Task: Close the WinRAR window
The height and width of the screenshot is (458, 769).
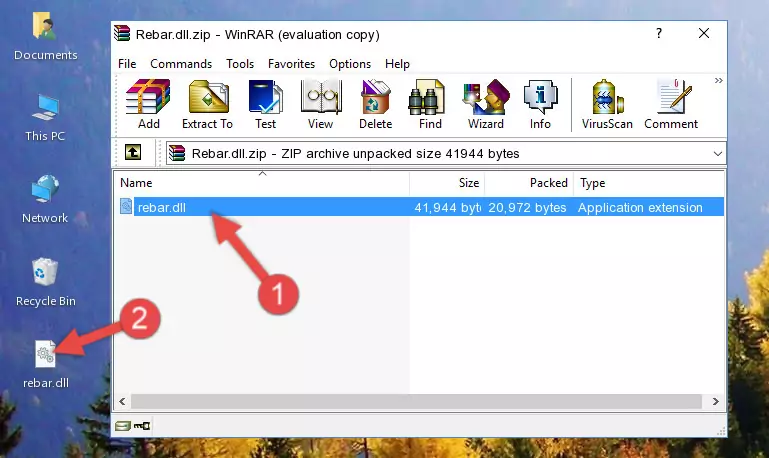Action: (704, 33)
